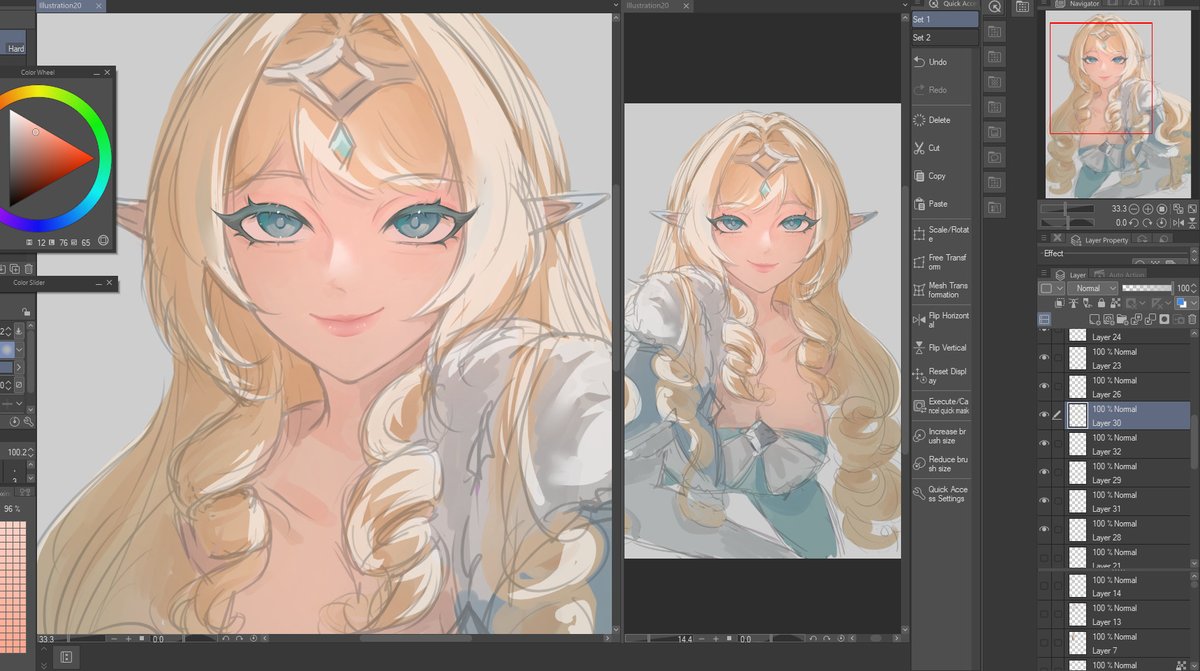Hide Layer 31 with eye icon
The width and height of the screenshot is (1200, 671).
(x=1044, y=500)
